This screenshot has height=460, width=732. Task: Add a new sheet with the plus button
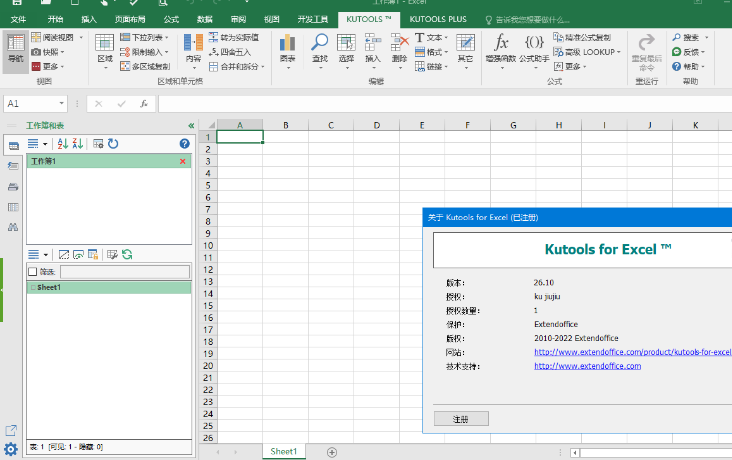pyautogui.click(x=332, y=452)
